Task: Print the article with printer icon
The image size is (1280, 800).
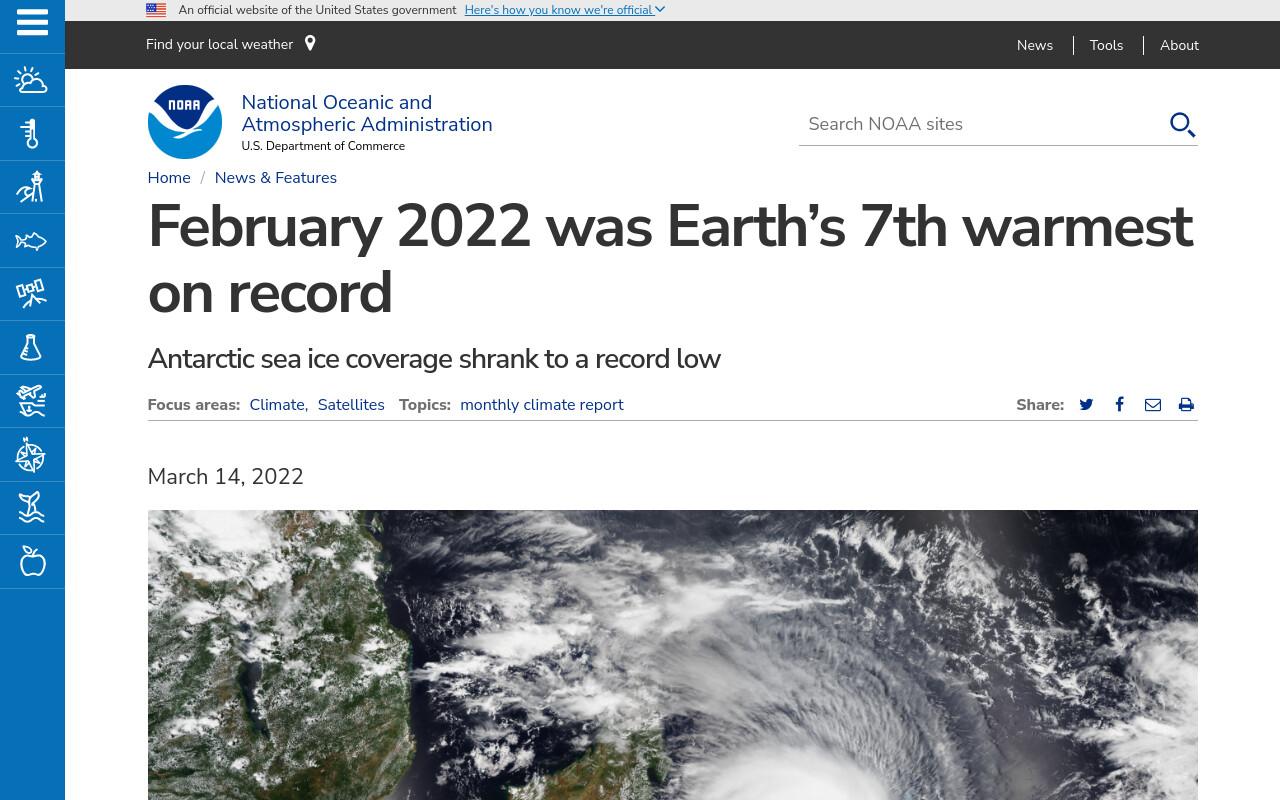Action: (x=1186, y=405)
